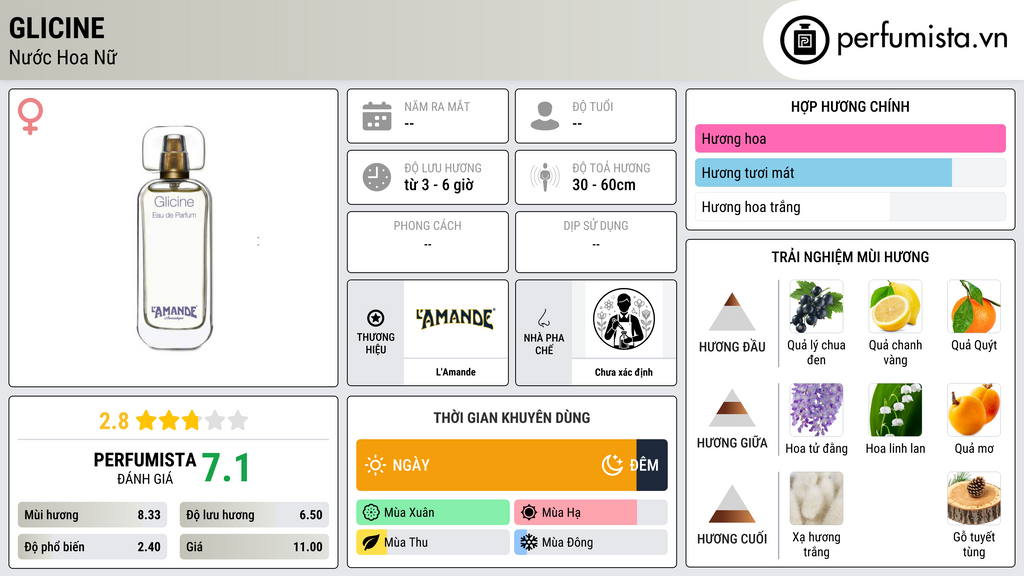1024x576 pixels.
Task: Click the Nước Hoa Nữ subtitle
Action: pyautogui.click(x=63, y=57)
